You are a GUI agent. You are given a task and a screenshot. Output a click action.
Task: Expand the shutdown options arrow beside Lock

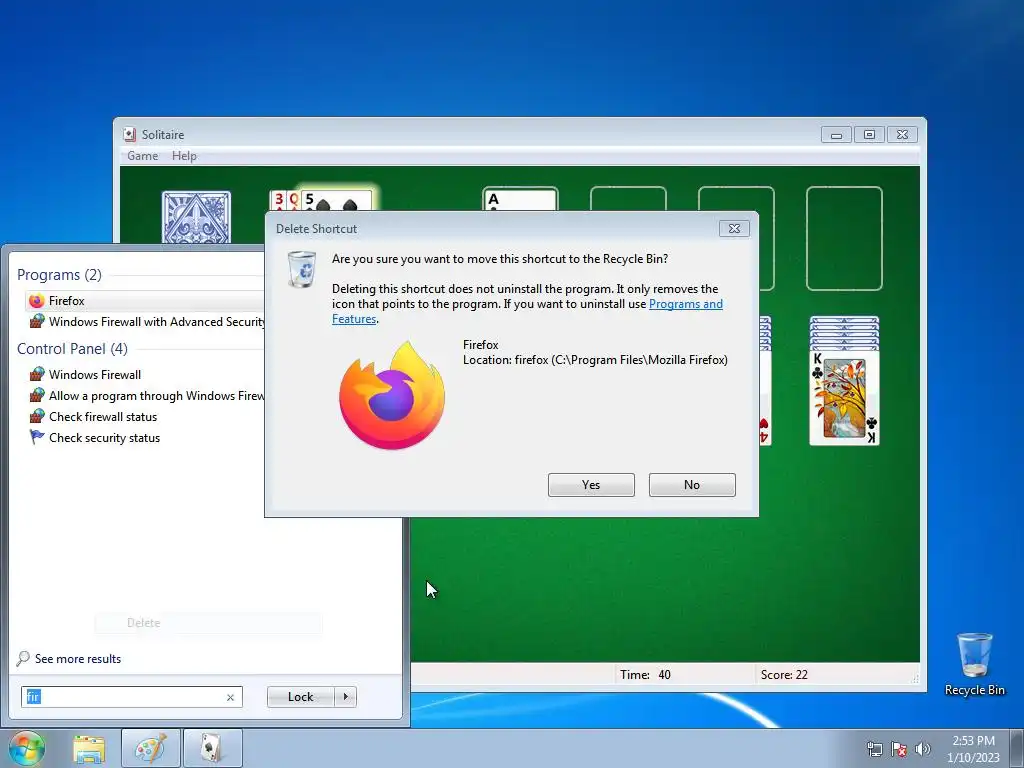tap(345, 697)
